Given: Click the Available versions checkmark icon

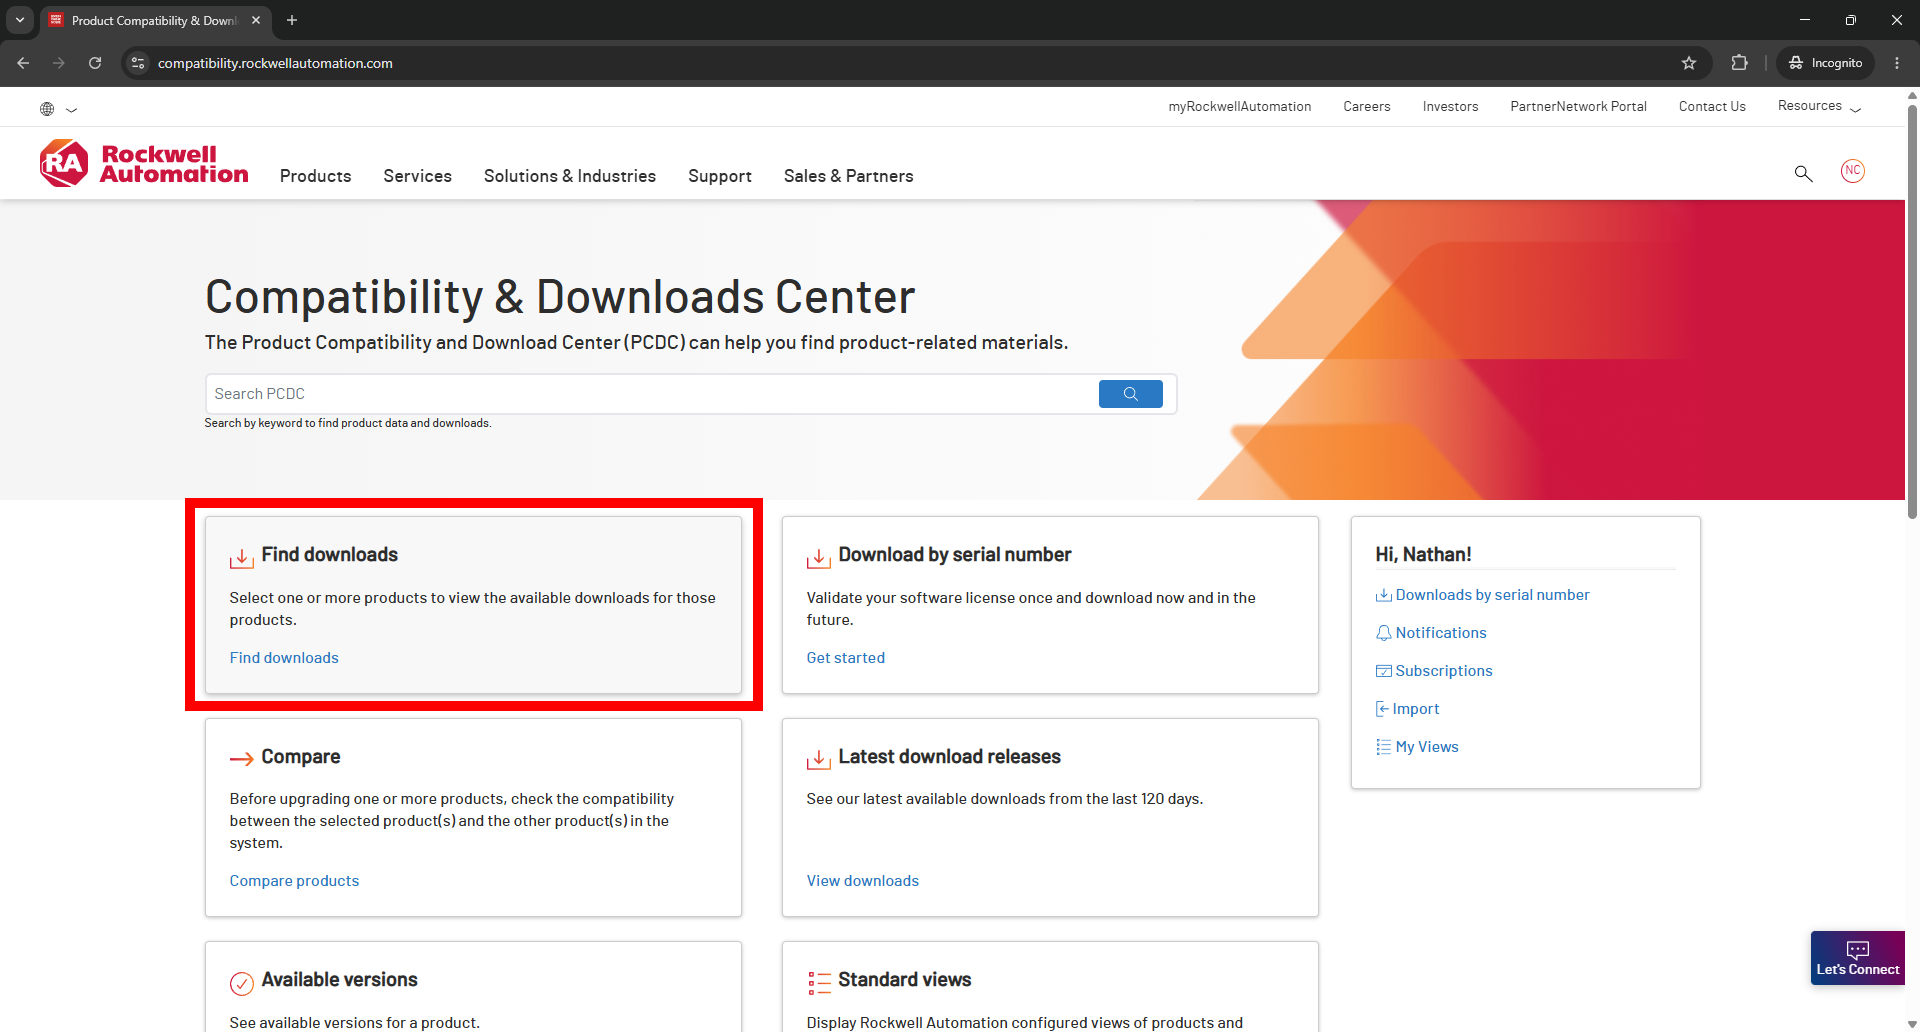Looking at the screenshot, I should (241, 983).
